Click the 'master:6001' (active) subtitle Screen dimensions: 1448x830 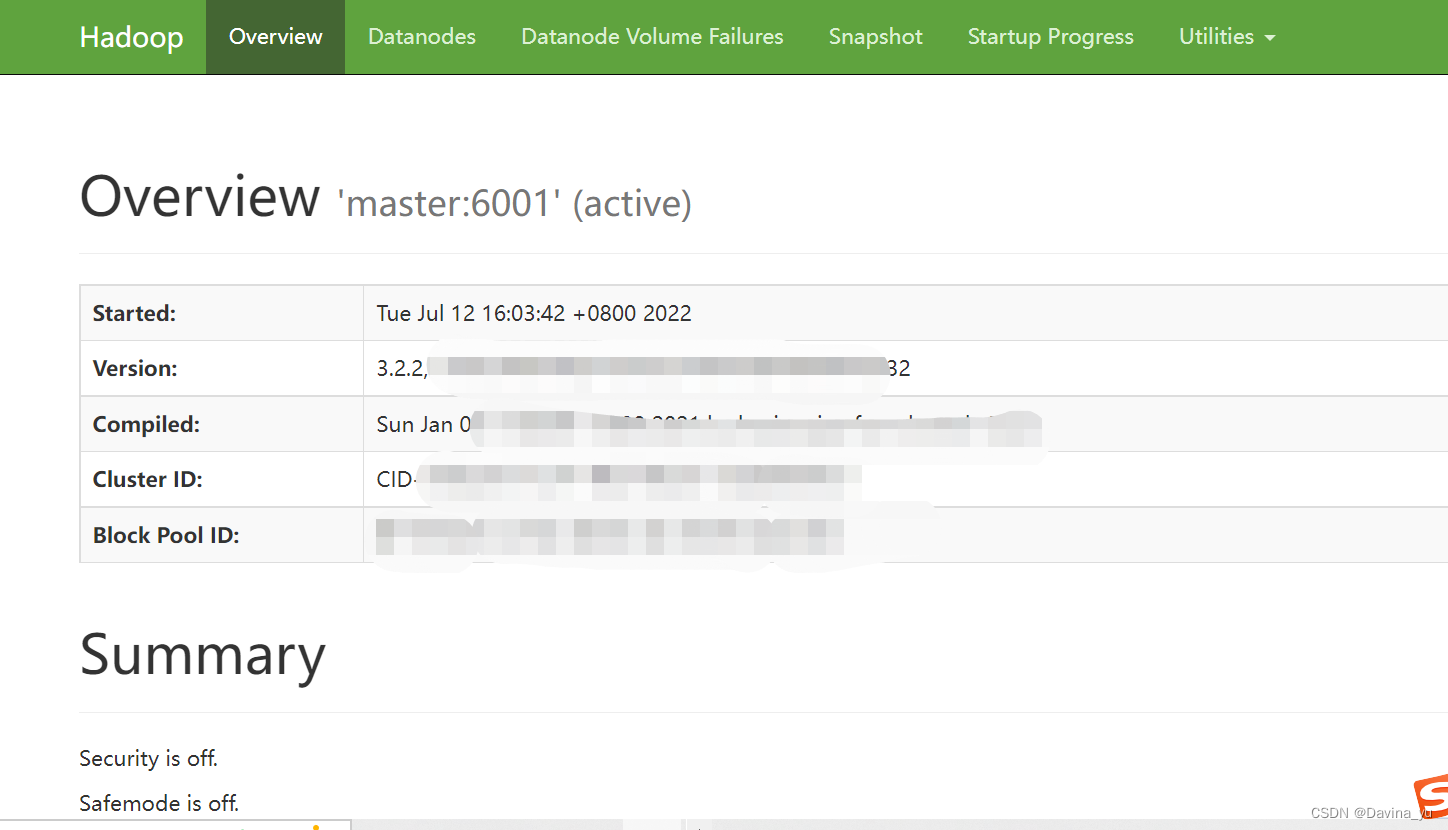(x=515, y=204)
